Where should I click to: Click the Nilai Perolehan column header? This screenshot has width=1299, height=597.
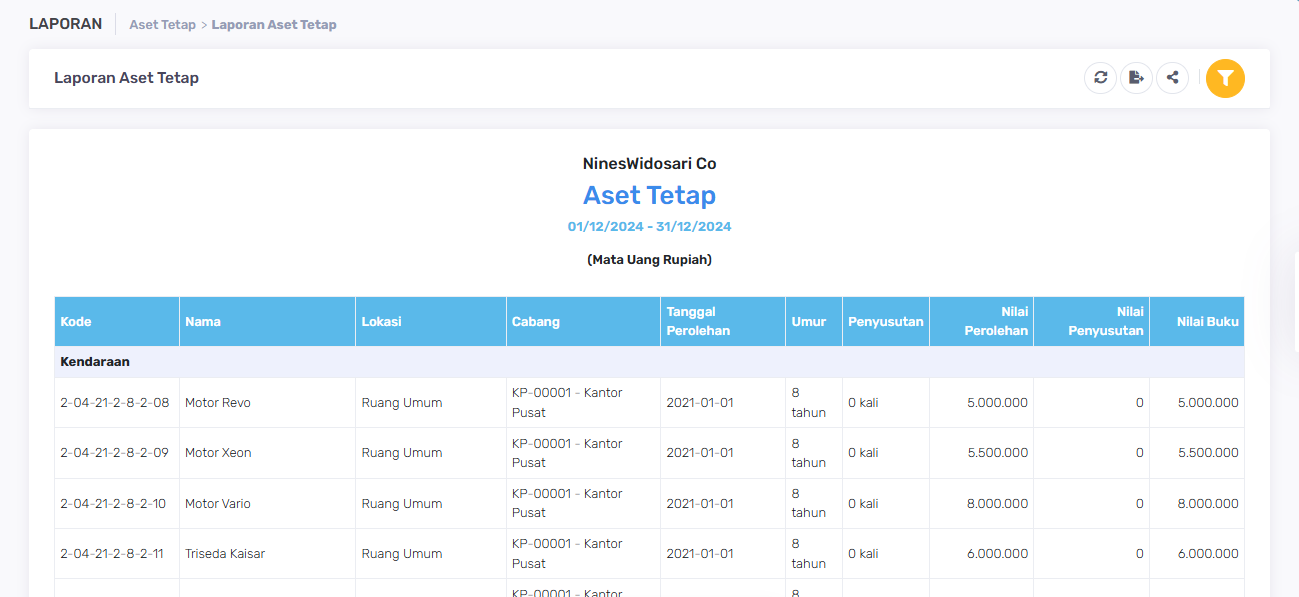pos(981,322)
